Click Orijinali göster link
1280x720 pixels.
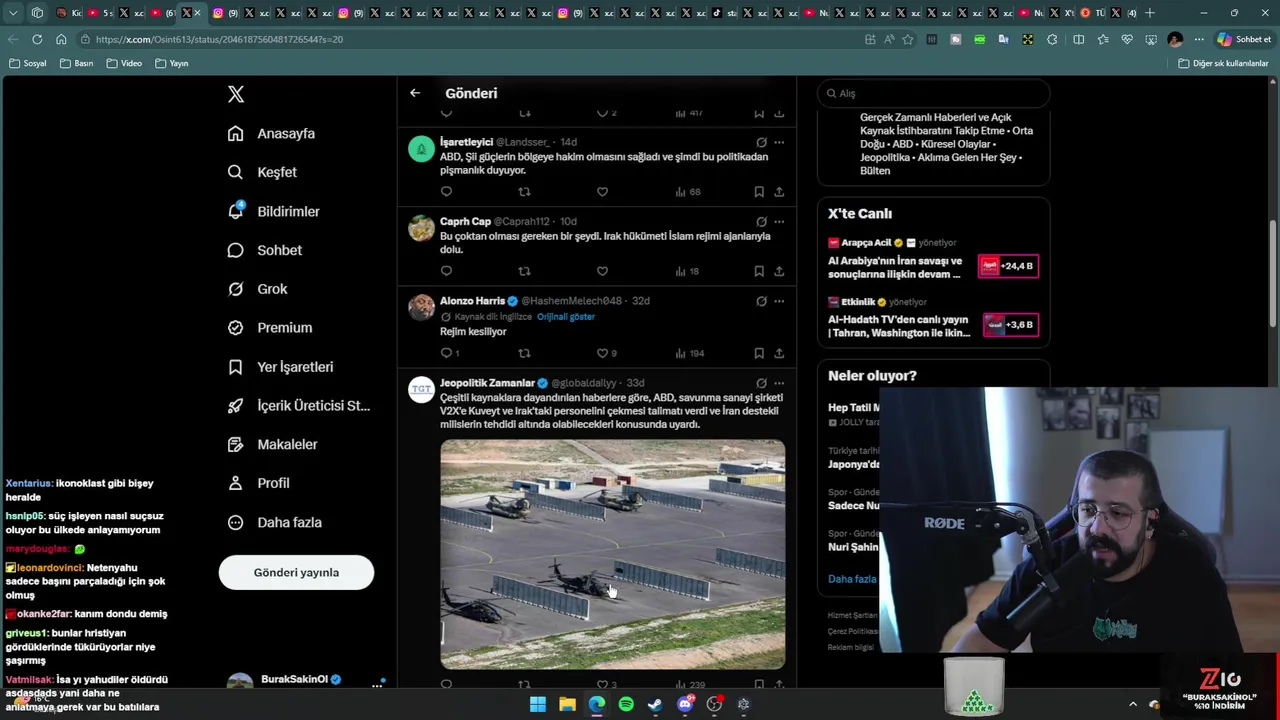click(x=566, y=317)
